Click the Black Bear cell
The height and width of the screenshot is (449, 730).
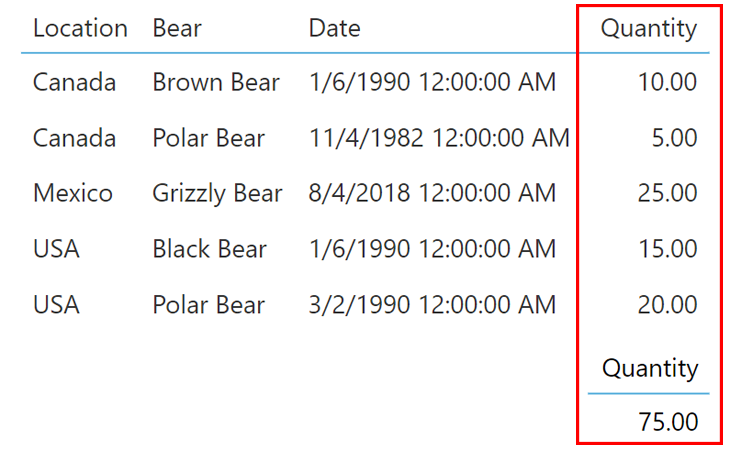(x=210, y=249)
